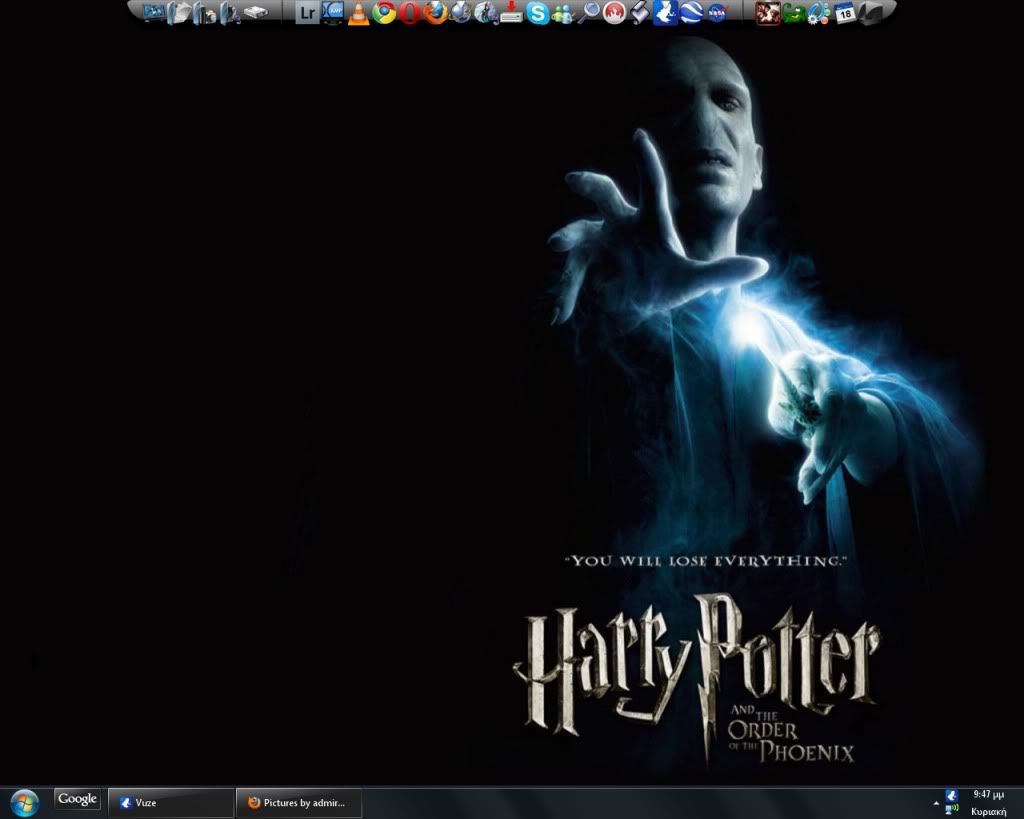Open the calendar icon showing 18
This screenshot has height=819, width=1024.
(x=845, y=13)
